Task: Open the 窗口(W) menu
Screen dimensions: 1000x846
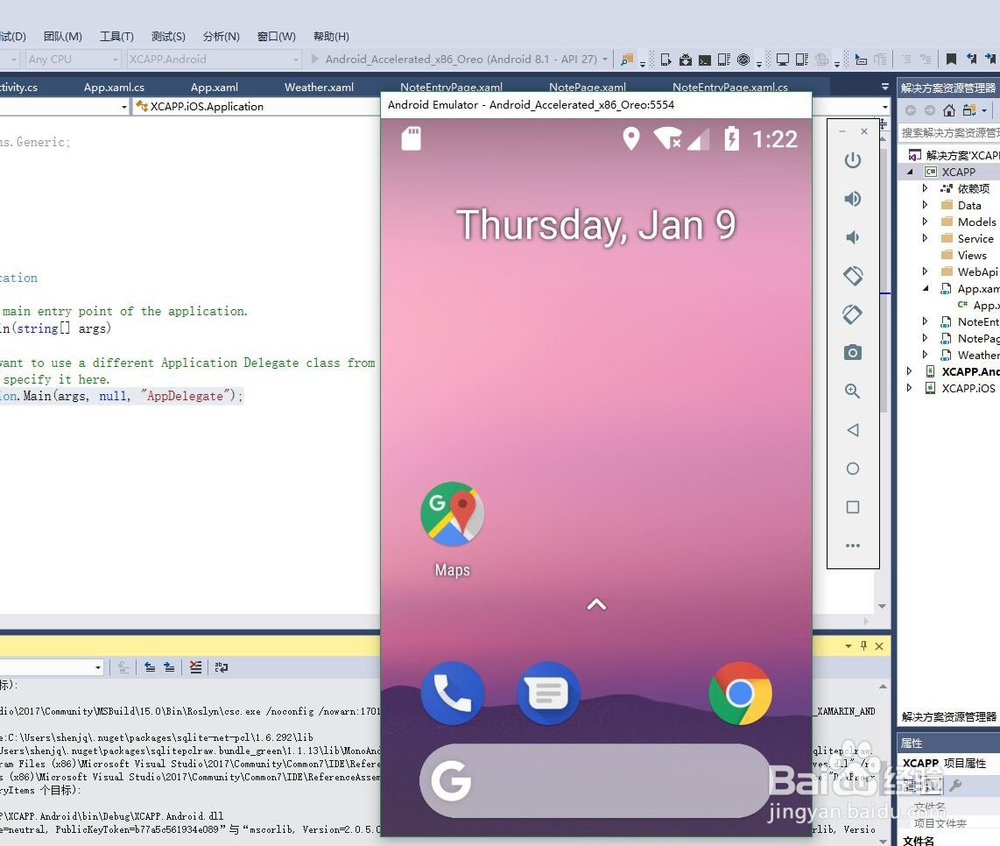Action: pos(276,36)
